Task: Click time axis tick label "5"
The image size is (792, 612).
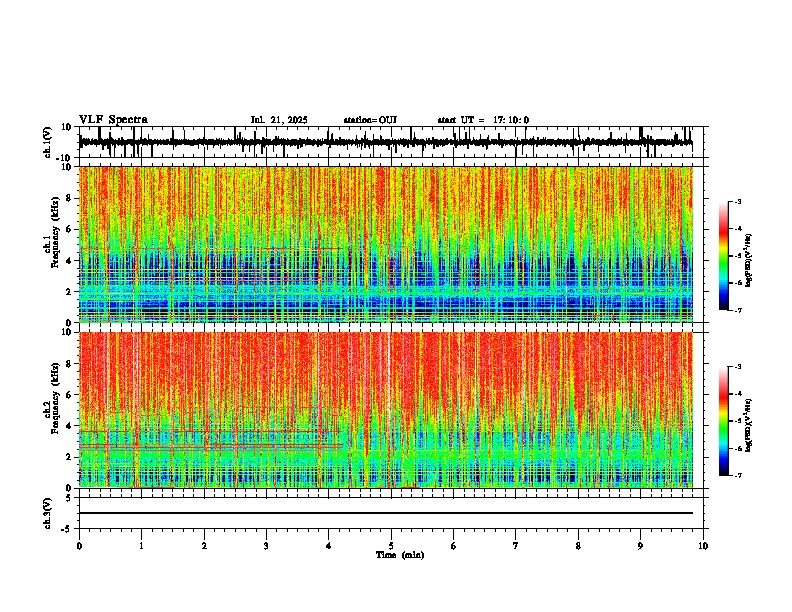Action: click(x=391, y=546)
